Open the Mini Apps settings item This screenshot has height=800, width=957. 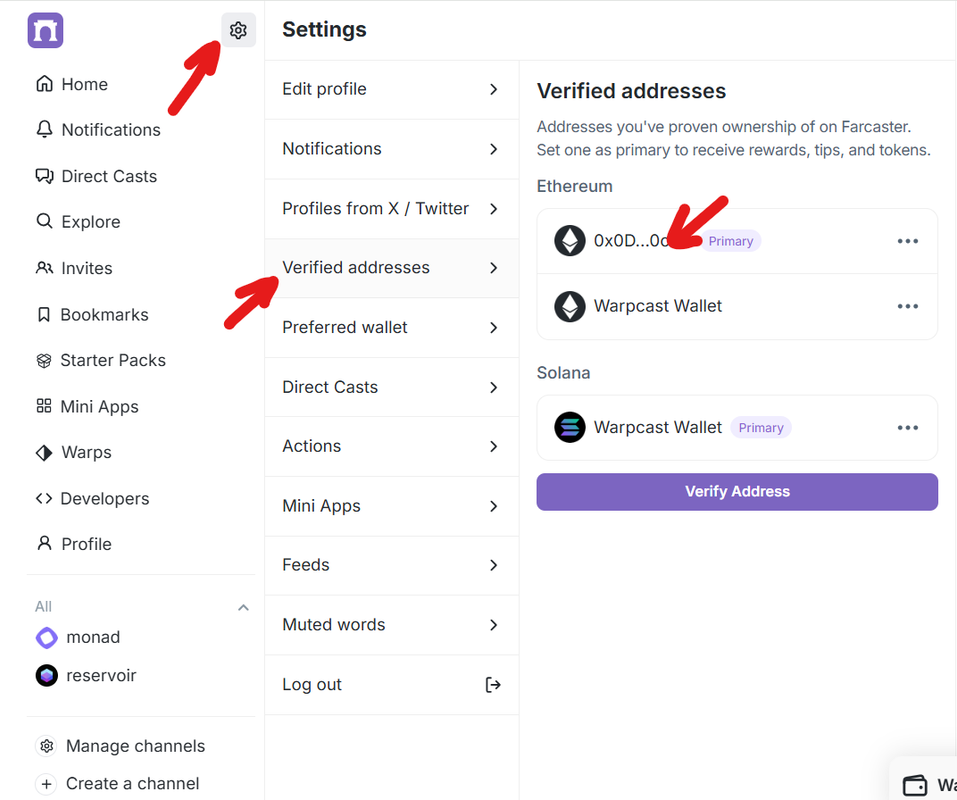point(392,506)
